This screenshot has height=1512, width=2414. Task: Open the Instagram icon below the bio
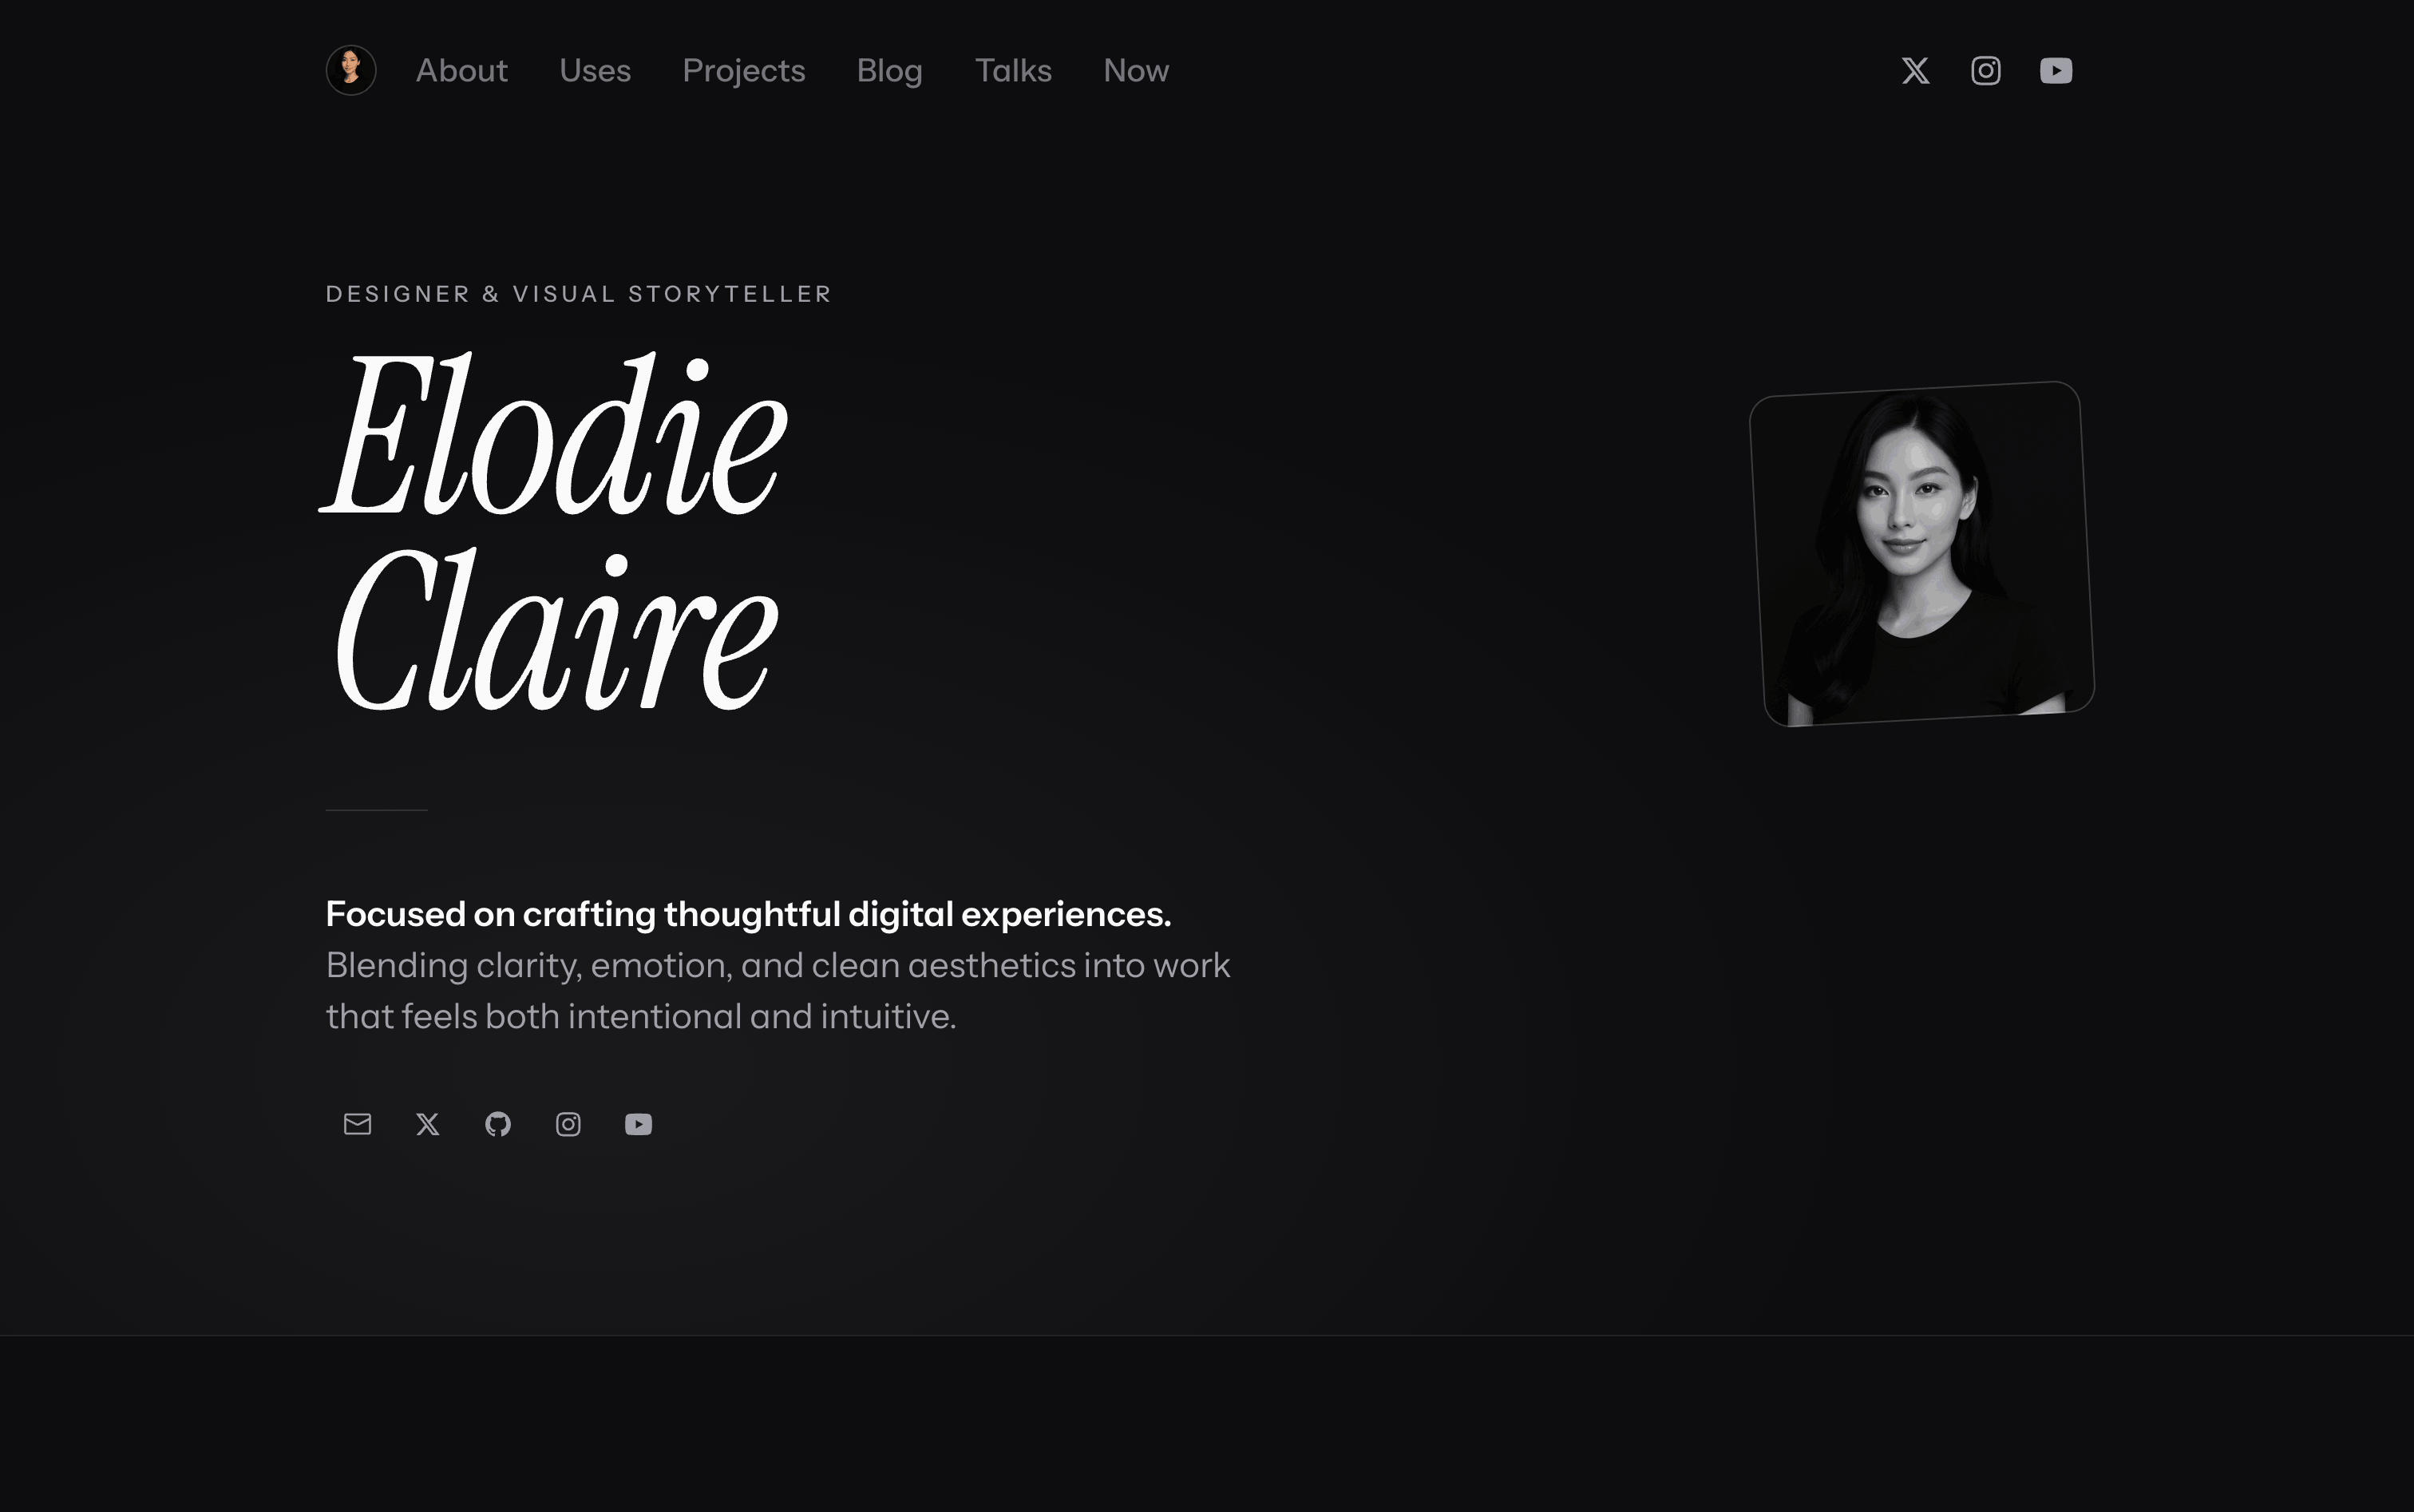[x=568, y=1124]
